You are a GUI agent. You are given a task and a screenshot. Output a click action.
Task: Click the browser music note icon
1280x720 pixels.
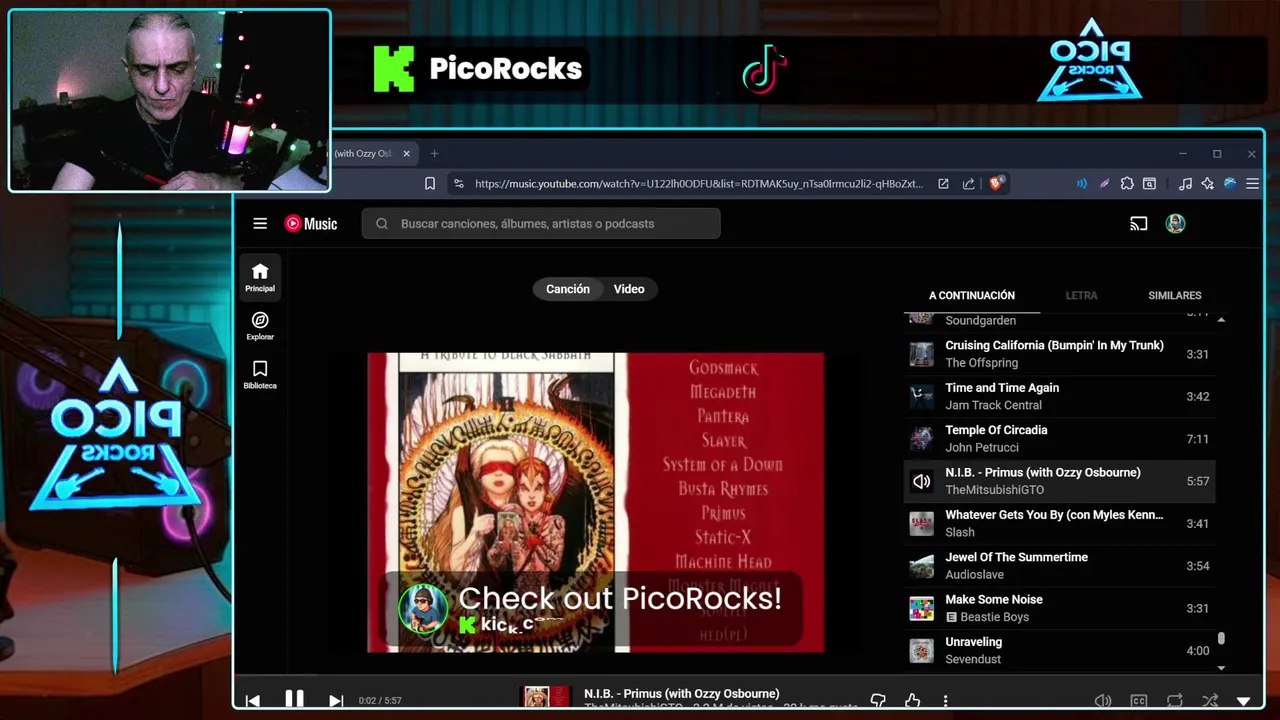coord(1185,184)
